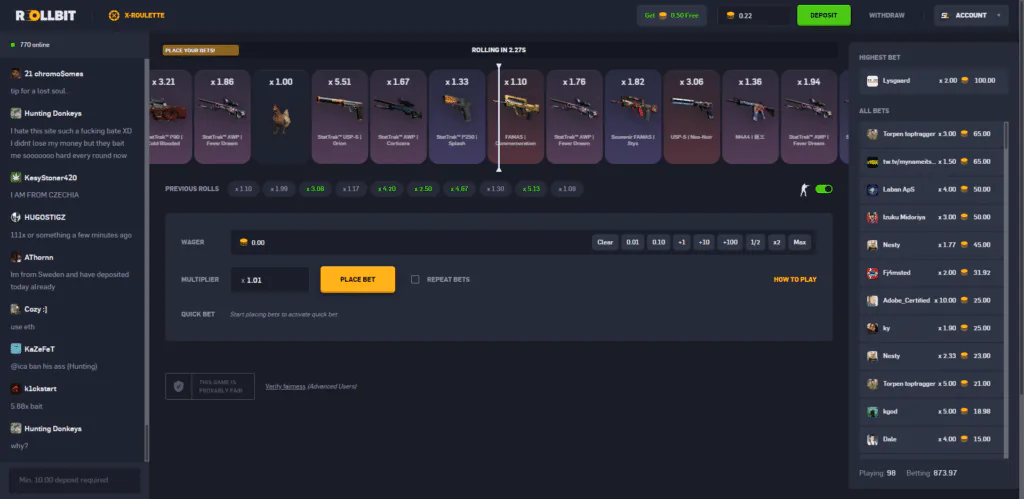Open the X-ROULETTE game tab
Screen dimensions: 1024x499
point(136,15)
